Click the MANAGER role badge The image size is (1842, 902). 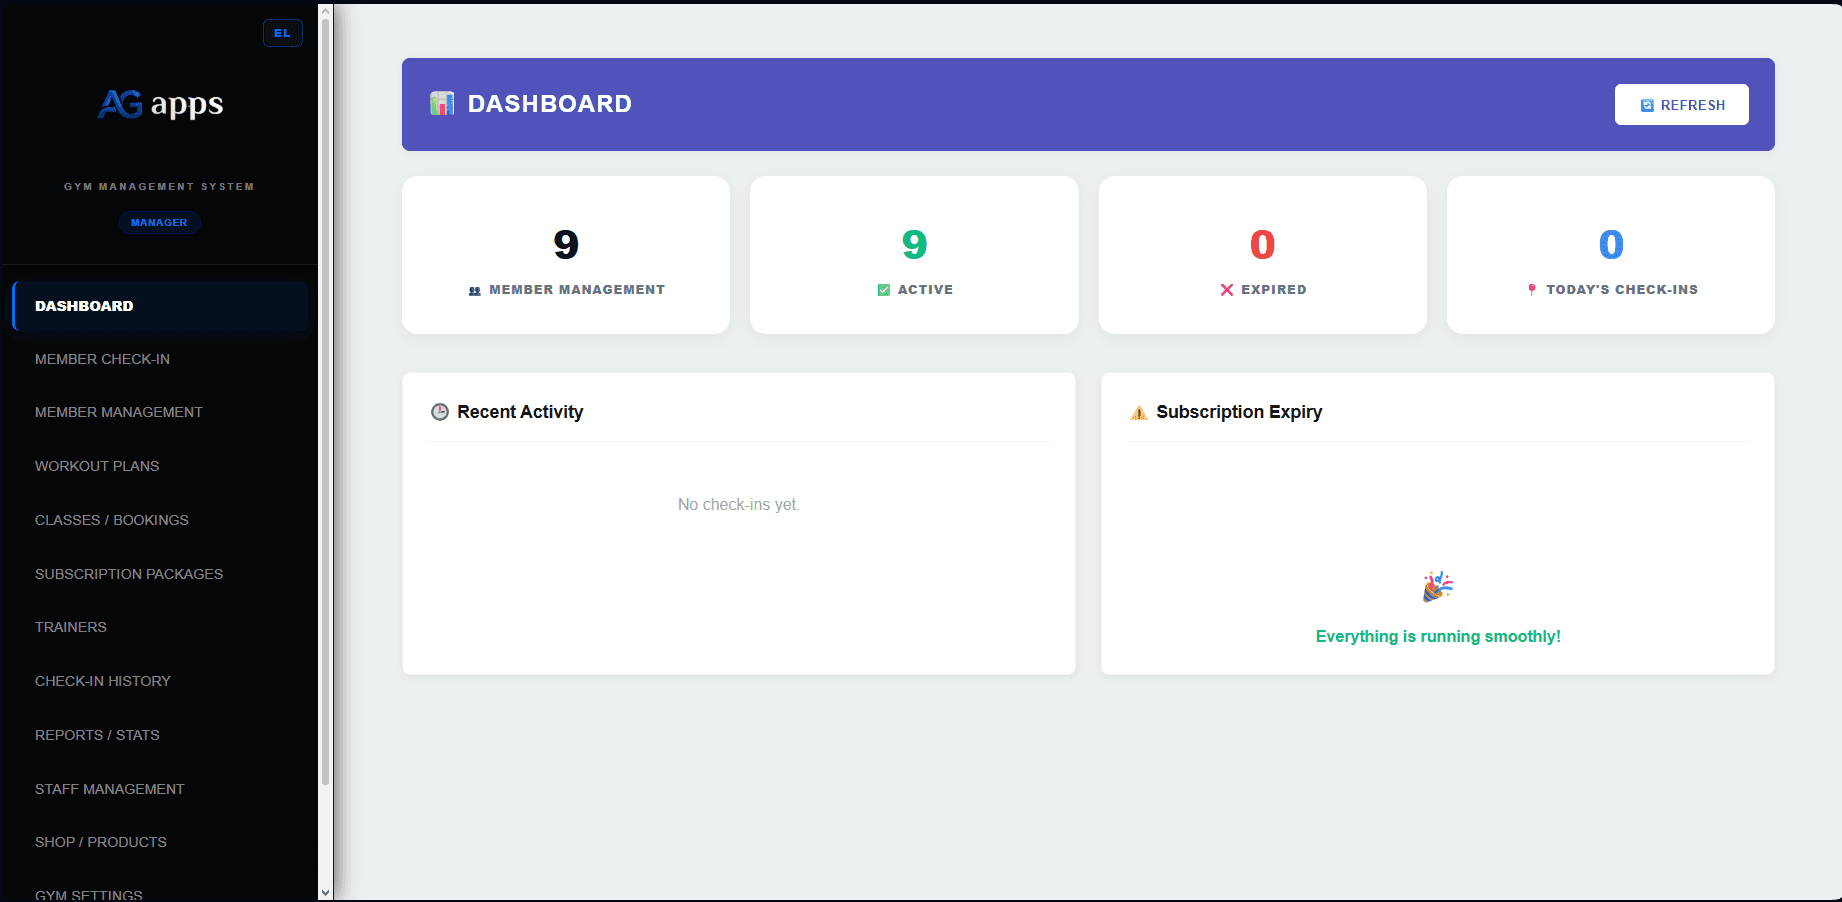coord(159,222)
